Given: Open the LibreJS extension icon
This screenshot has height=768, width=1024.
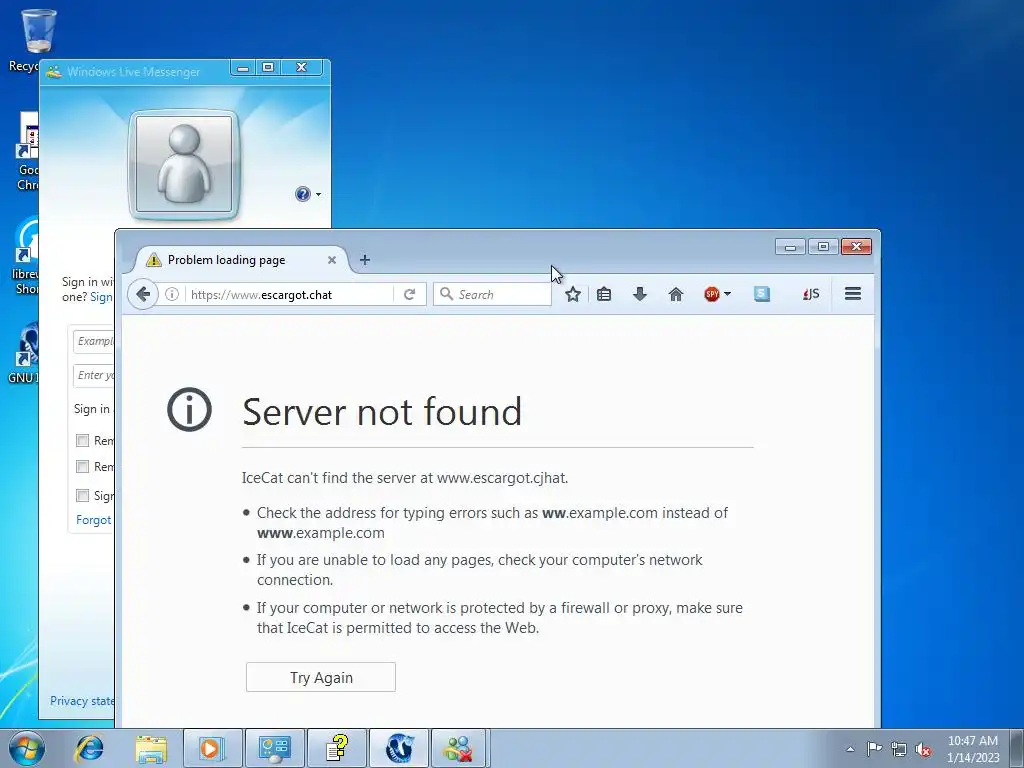Looking at the screenshot, I should pyautogui.click(x=811, y=295).
